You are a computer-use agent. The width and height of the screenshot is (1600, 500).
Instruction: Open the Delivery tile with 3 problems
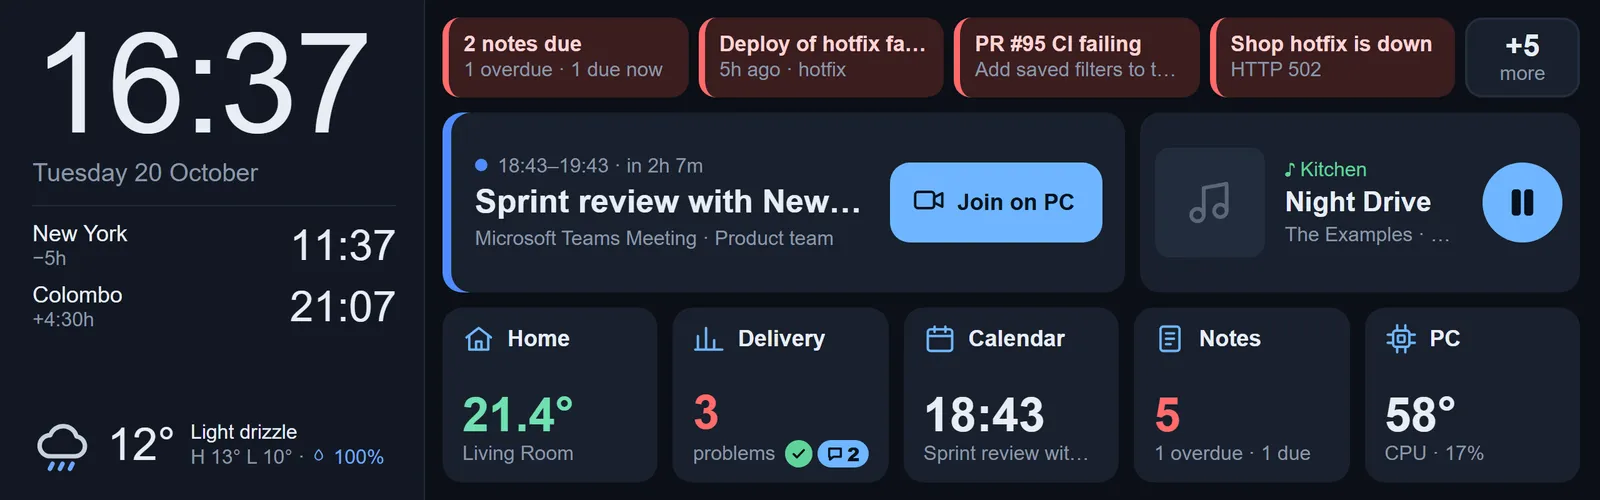click(780, 395)
